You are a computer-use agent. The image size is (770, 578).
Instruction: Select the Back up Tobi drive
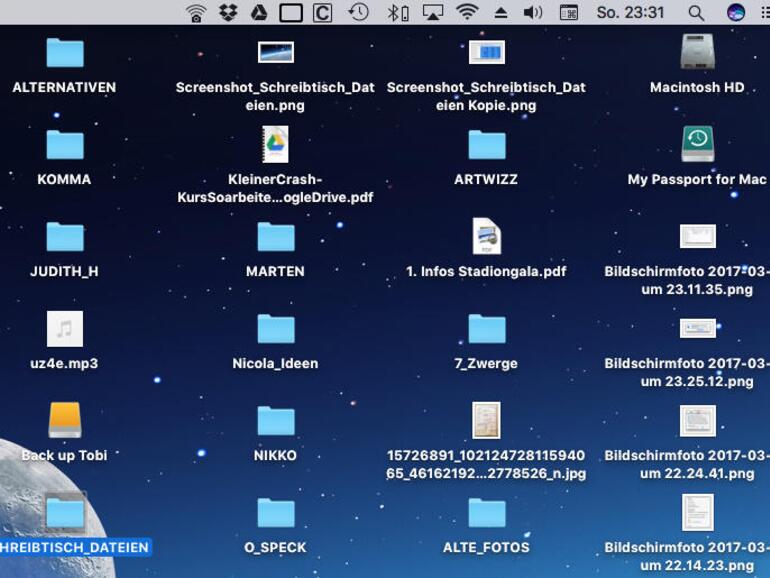pos(65,420)
